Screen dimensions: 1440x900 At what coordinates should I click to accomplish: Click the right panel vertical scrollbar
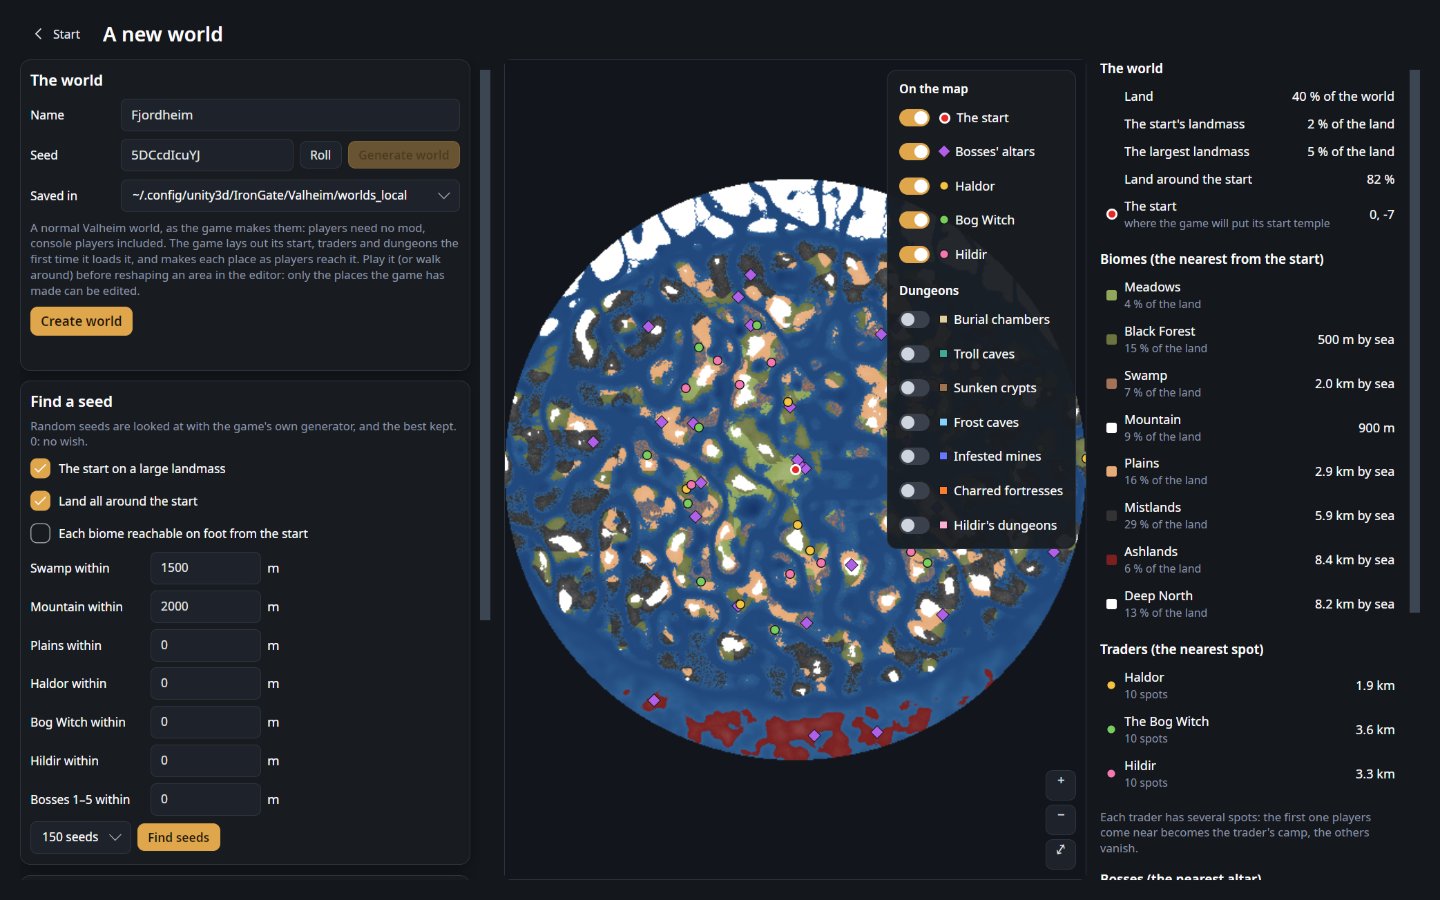tap(1415, 341)
